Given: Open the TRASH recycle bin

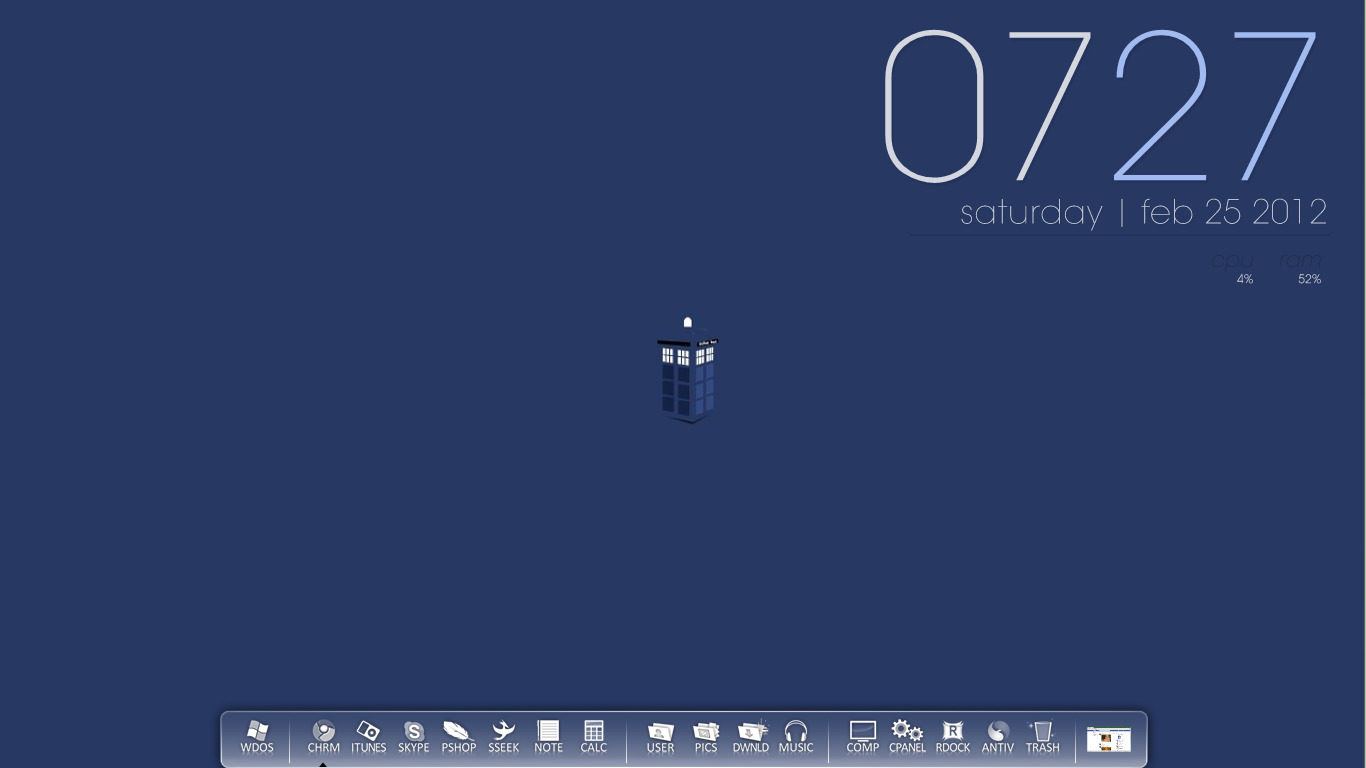Looking at the screenshot, I should point(1042,737).
